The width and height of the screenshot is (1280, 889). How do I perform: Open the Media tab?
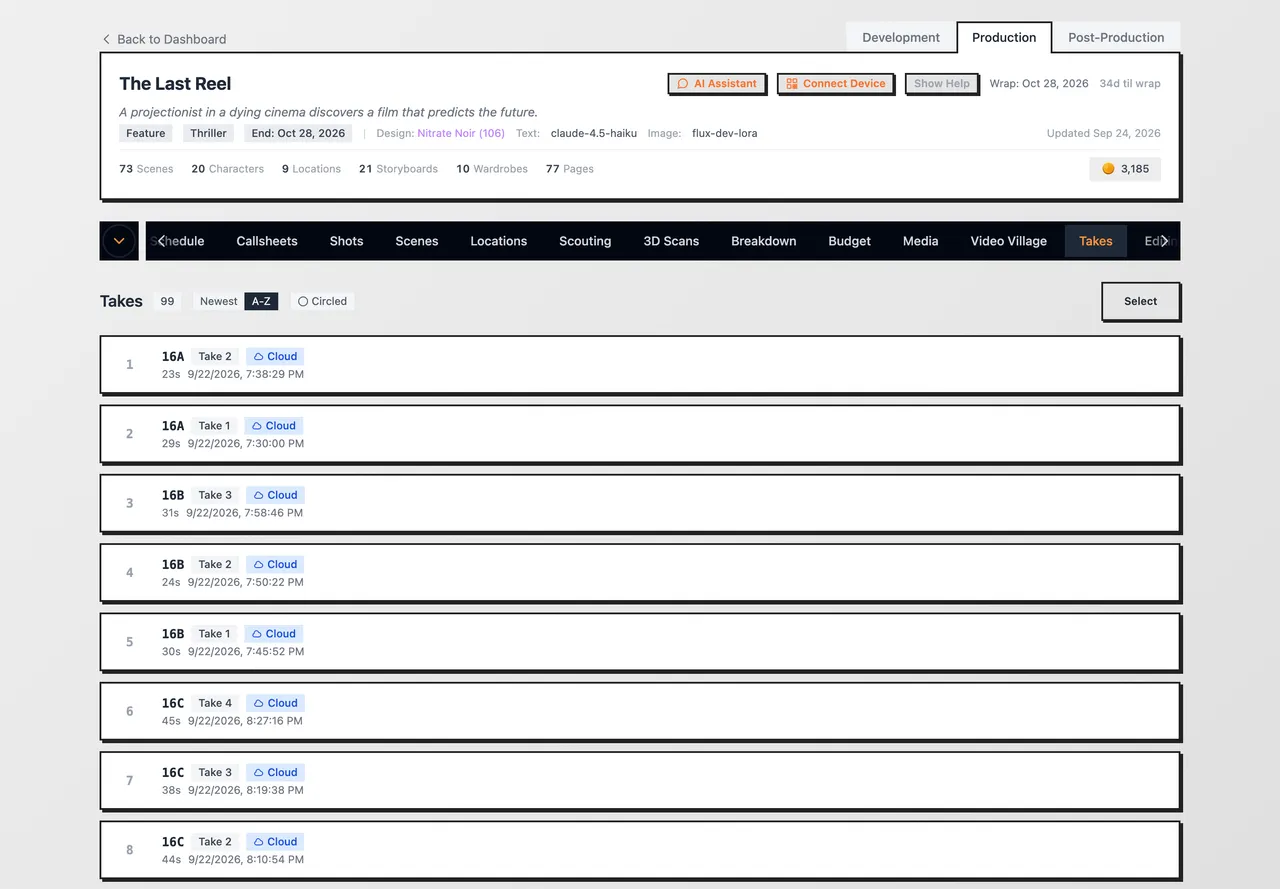coord(921,241)
